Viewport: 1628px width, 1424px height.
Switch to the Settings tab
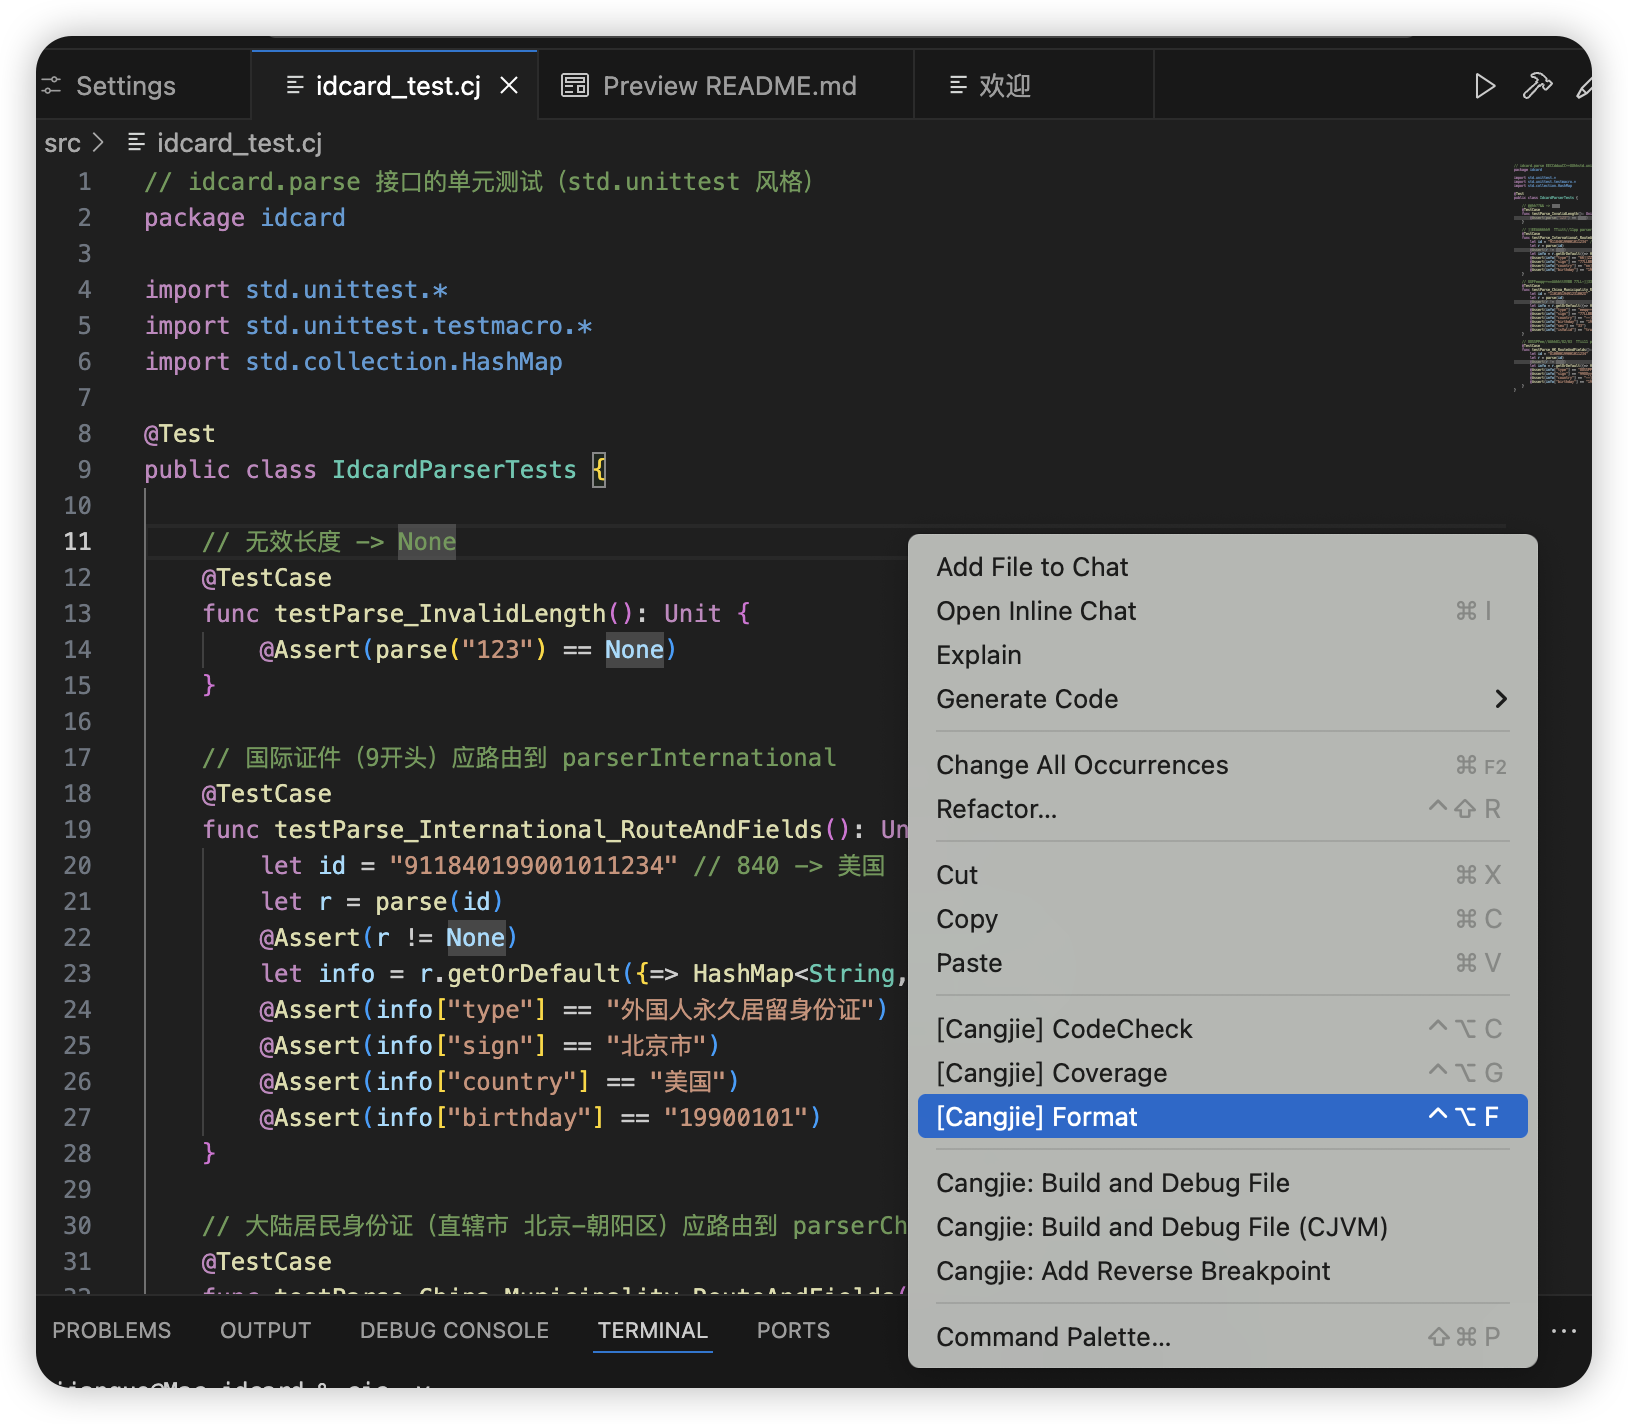click(x=126, y=86)
